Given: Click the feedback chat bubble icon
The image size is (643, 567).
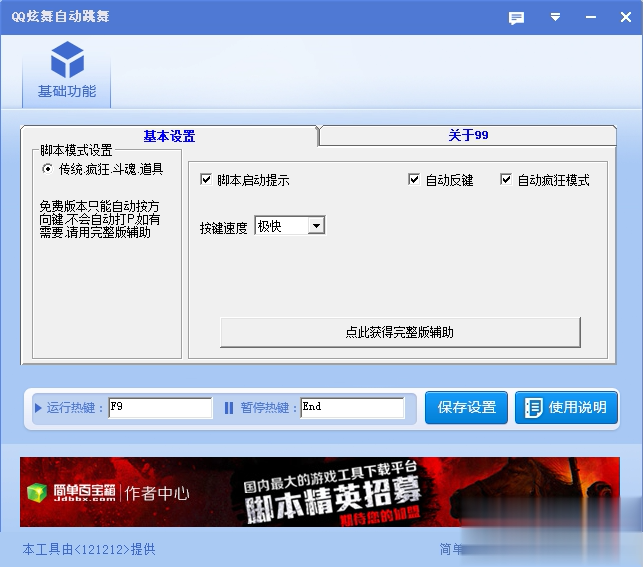Looking at the screenshot, I should (x=516, y=18).
